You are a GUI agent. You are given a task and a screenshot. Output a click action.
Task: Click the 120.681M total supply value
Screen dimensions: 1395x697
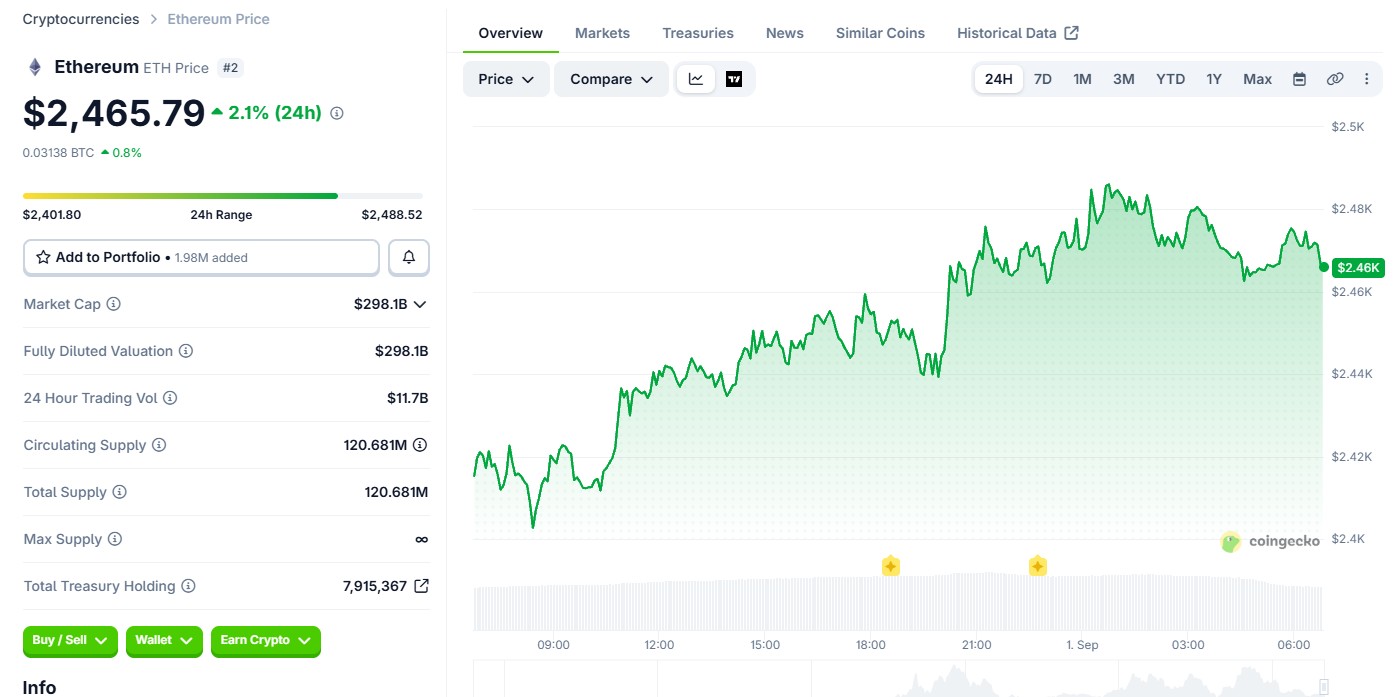[396, 492]
